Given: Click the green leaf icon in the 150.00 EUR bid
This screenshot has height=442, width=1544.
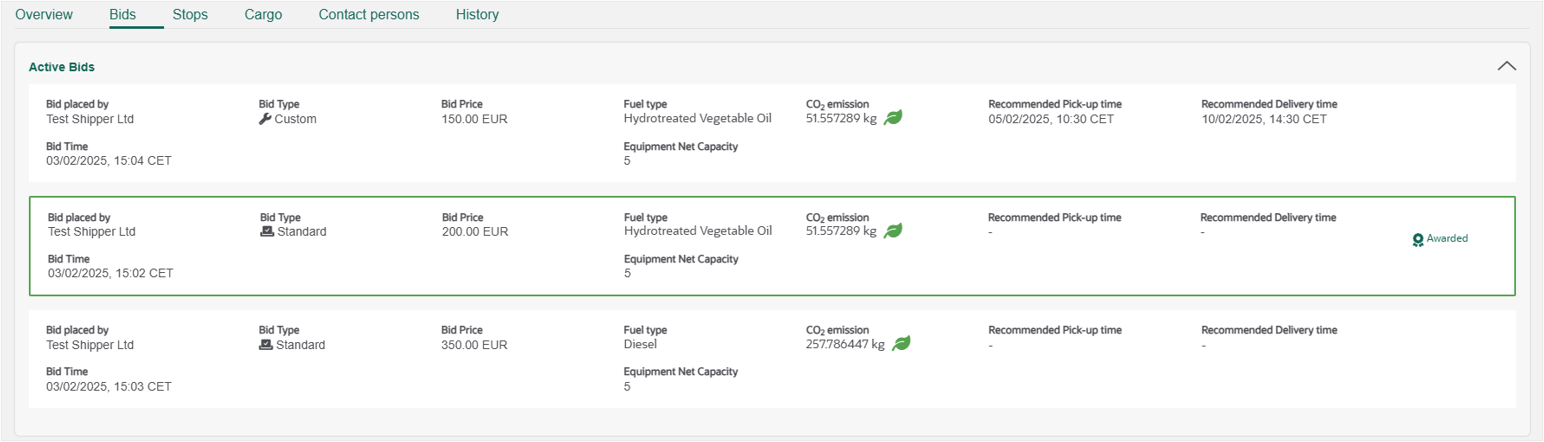Looking at the screenshot, I should 893,118.
